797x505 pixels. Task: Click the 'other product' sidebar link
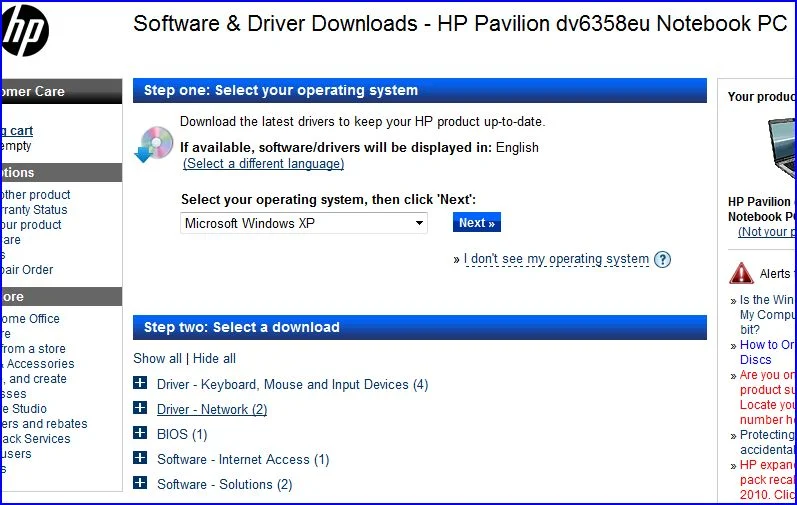pos(36,195)
